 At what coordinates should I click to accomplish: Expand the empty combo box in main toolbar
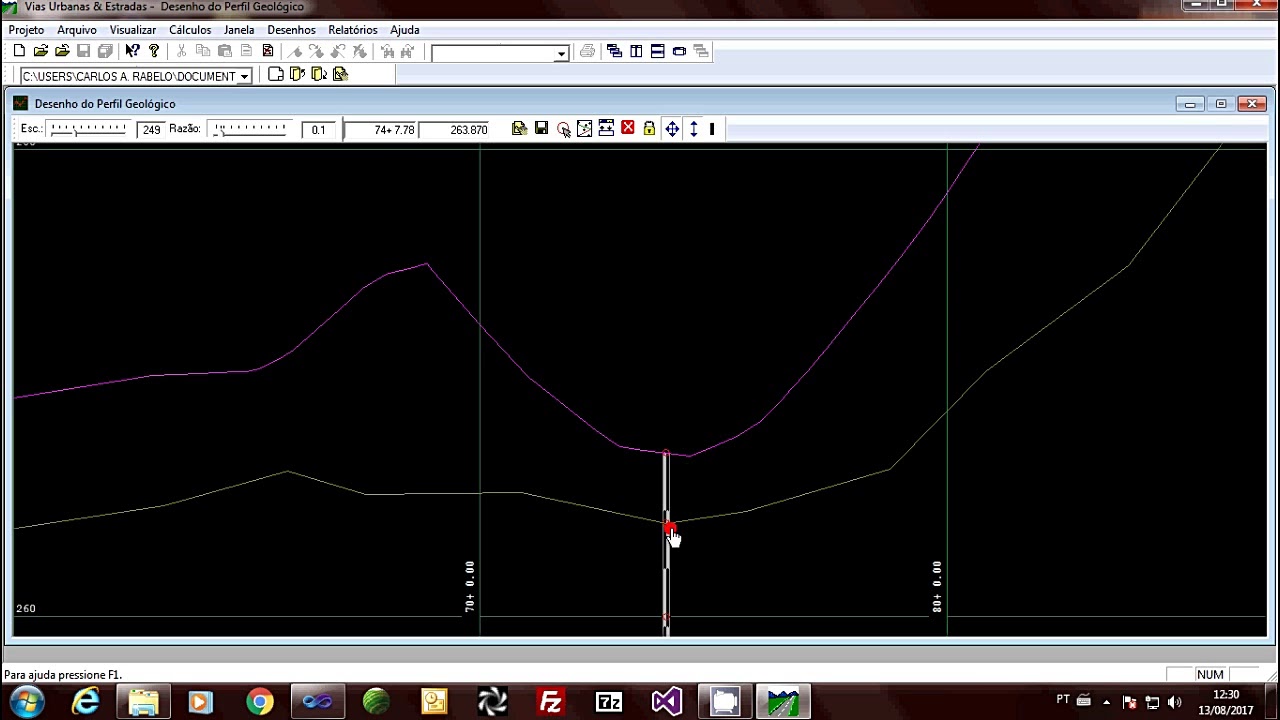pyautogui.click(x=562, y=53)
